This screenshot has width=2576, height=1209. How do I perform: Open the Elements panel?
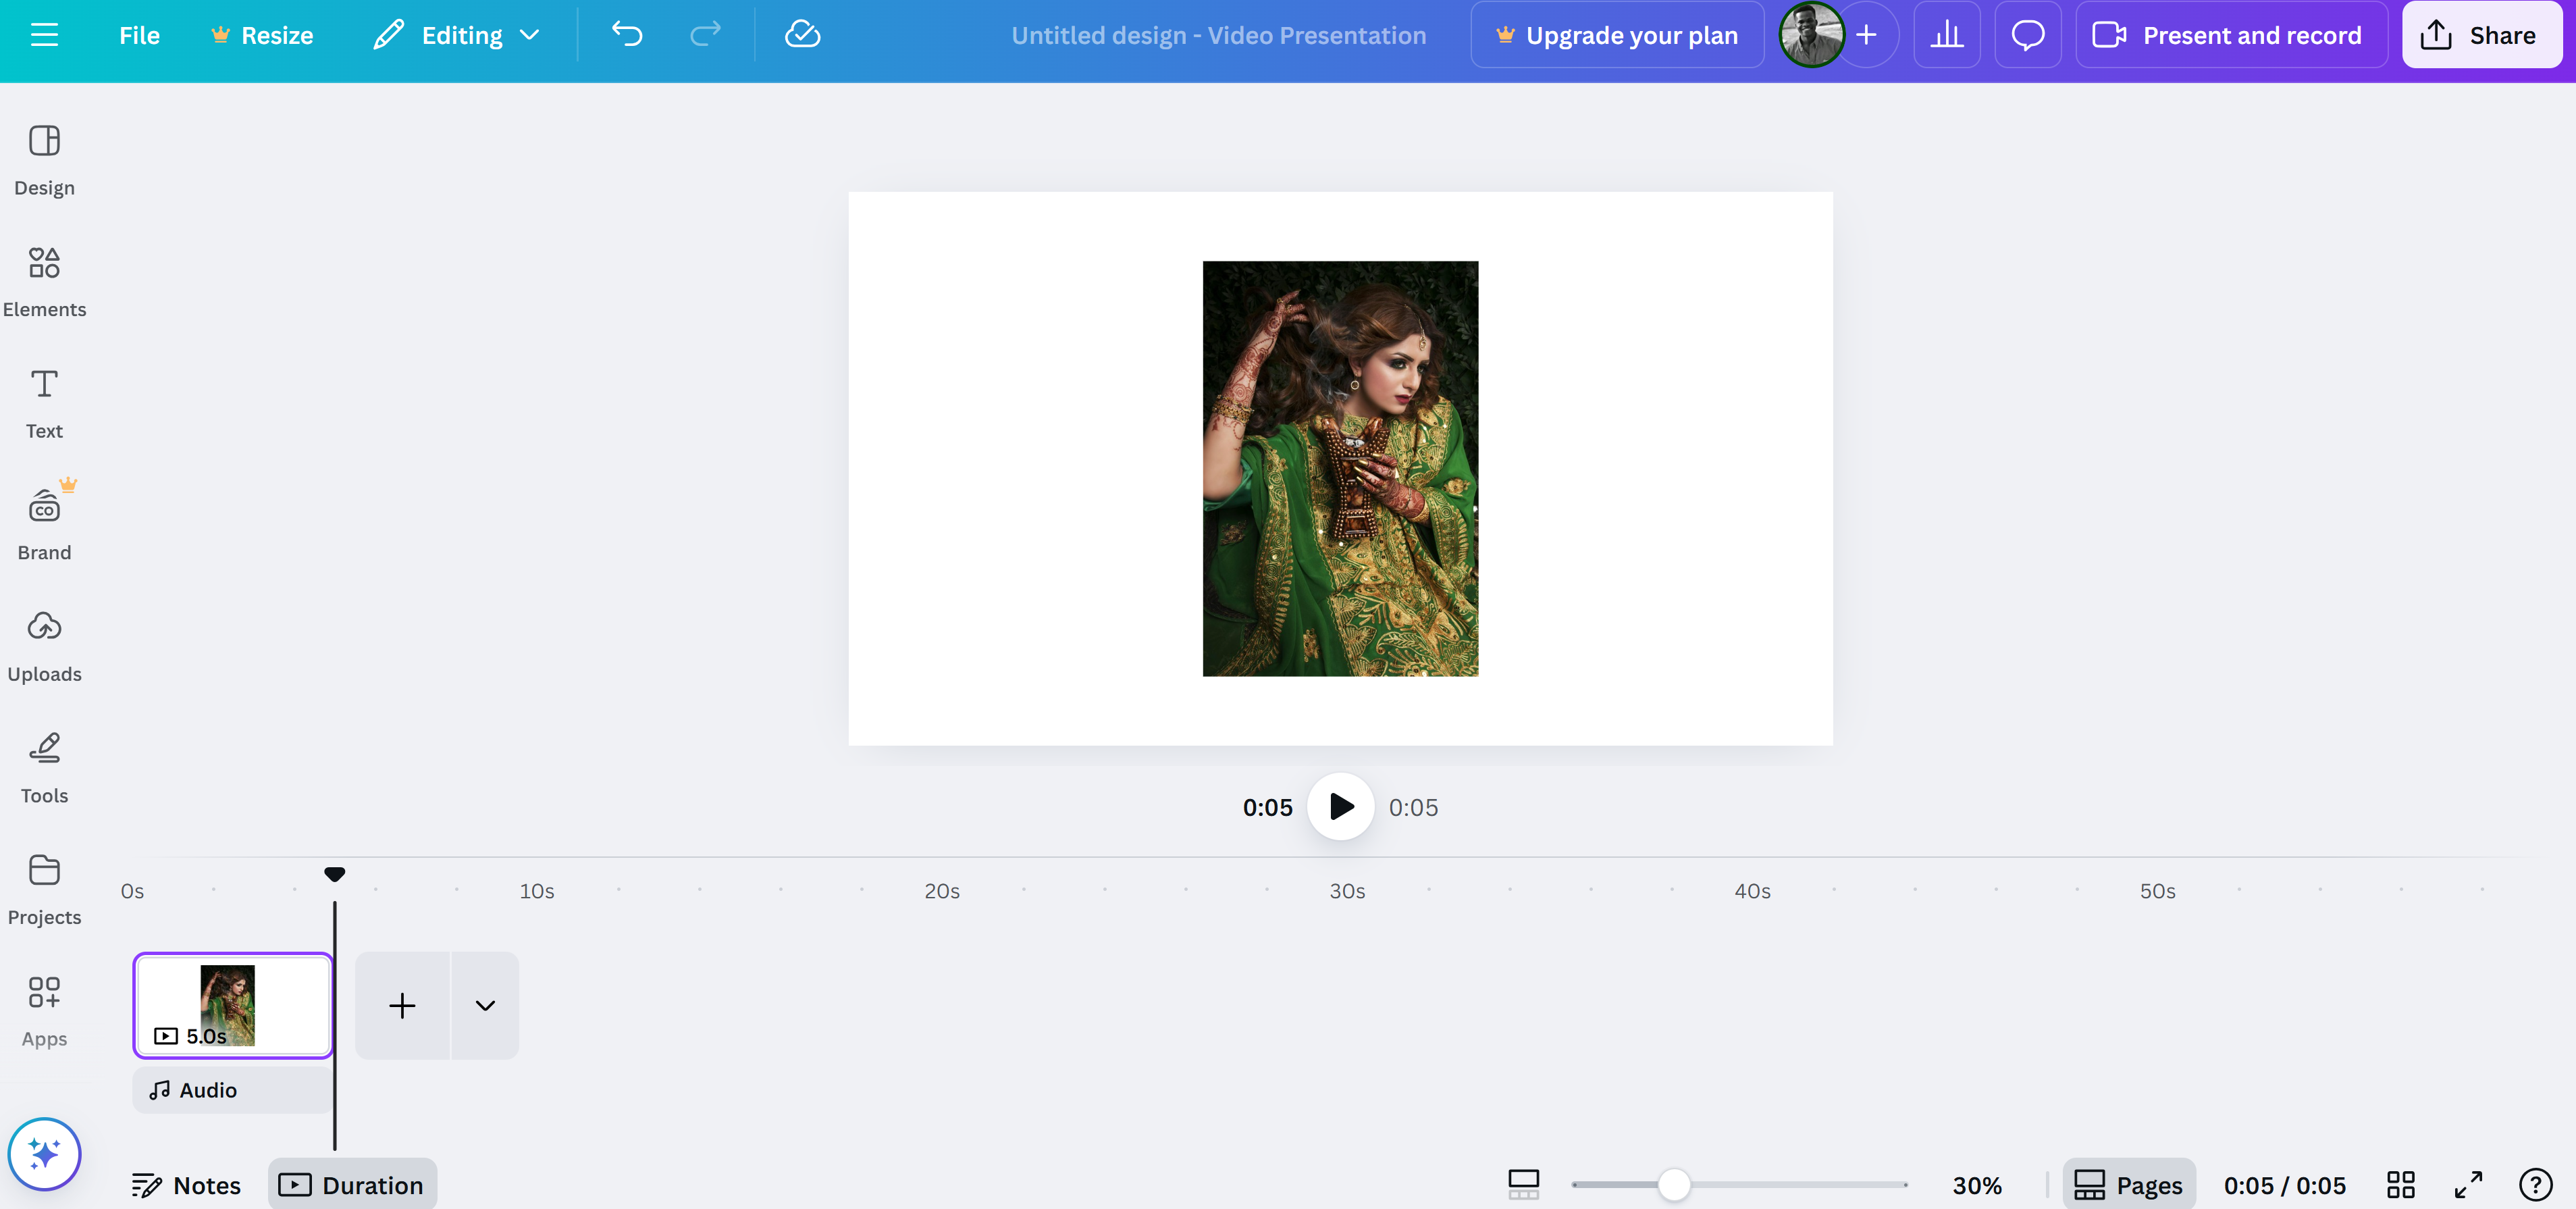pos(44,281)
